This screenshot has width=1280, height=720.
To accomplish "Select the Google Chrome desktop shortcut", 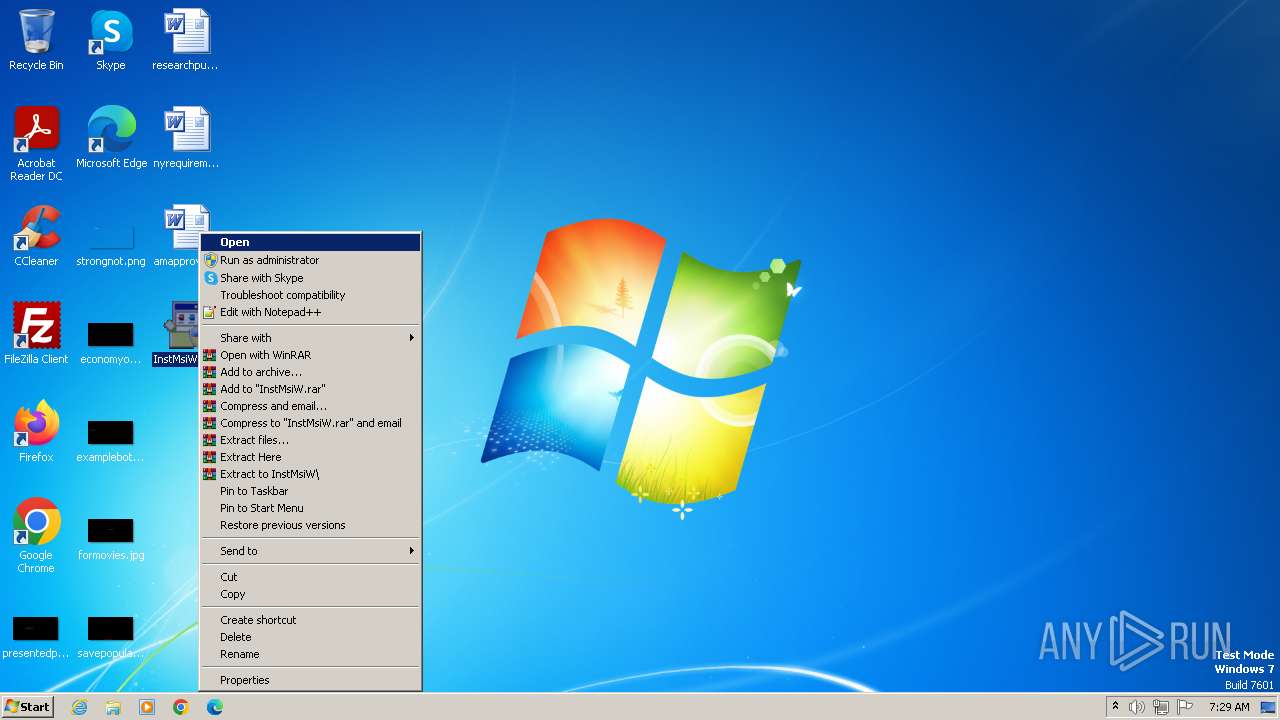I will [x=36, y=536].
